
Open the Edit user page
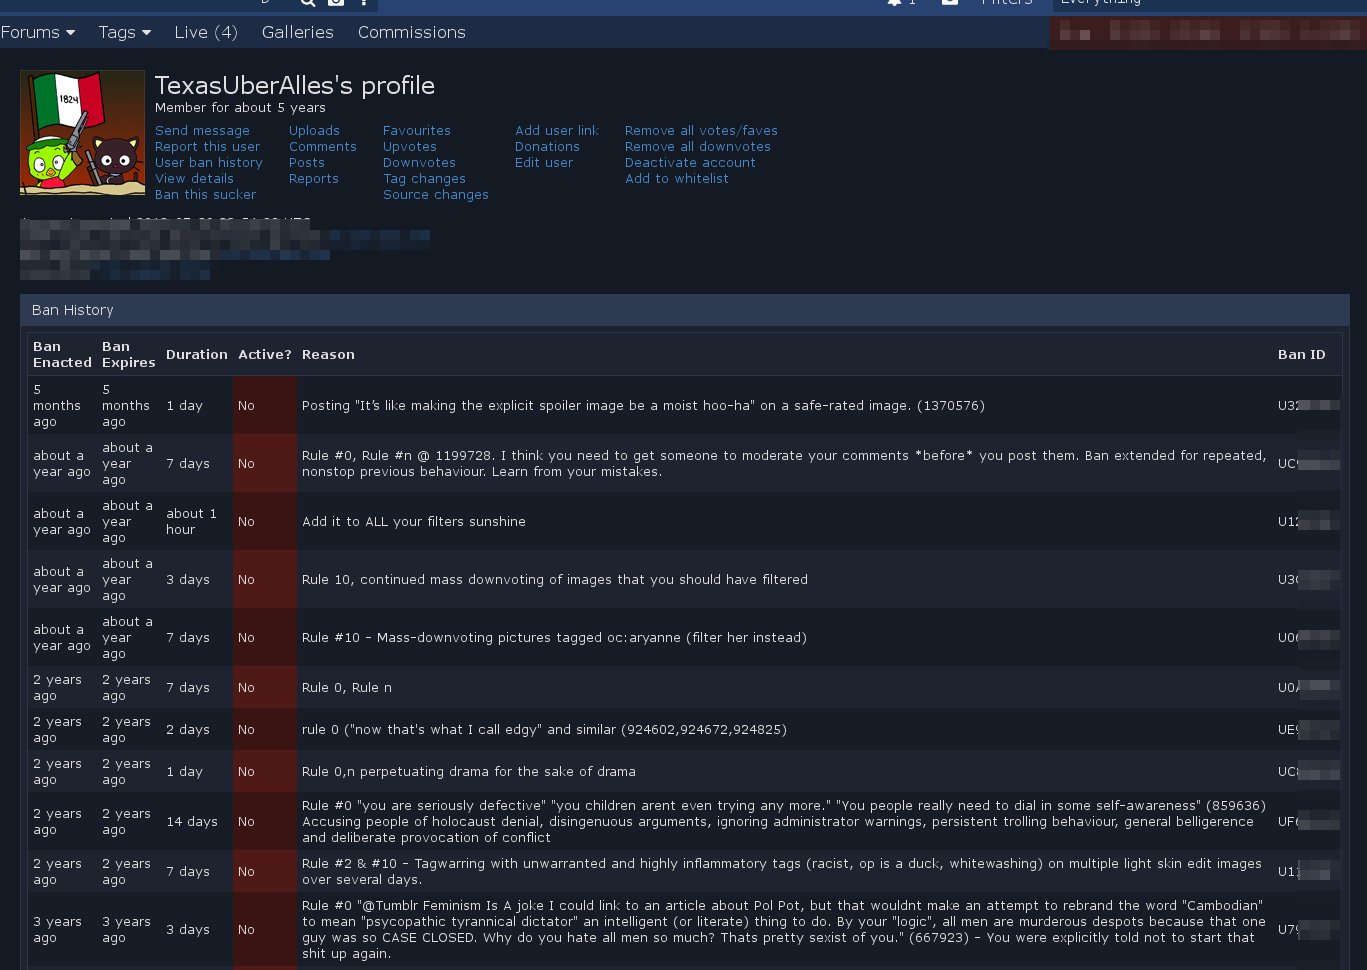(x=544, y=163)
